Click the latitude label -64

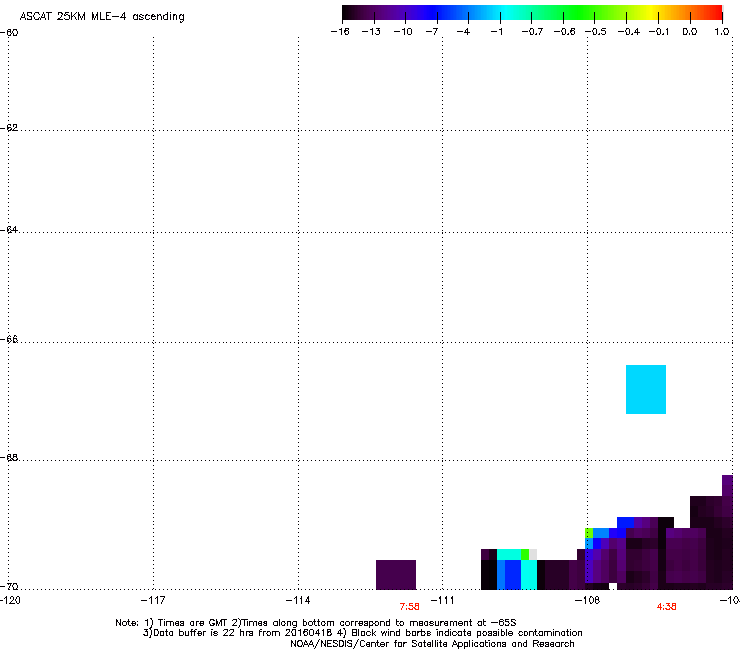click(x=9, y=230)
